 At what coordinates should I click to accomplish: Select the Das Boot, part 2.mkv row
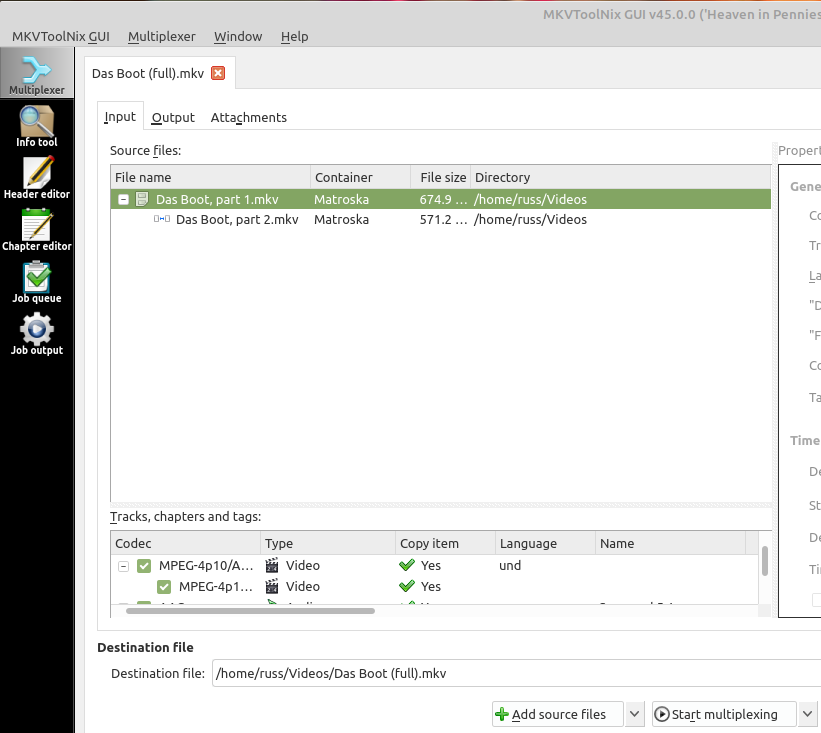pos(441,219)
